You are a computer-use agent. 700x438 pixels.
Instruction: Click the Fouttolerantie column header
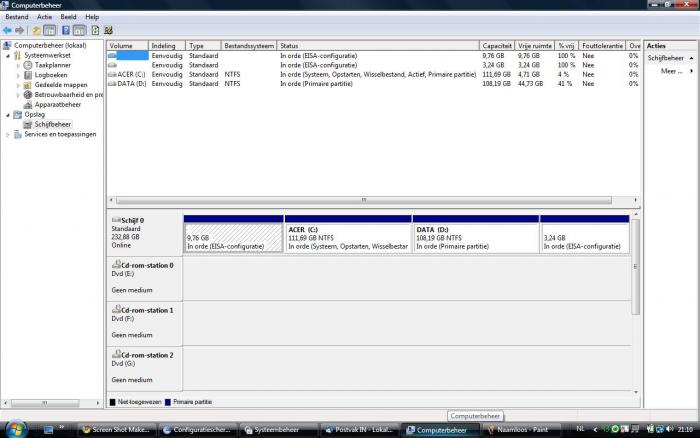click(x=602, y=46)
